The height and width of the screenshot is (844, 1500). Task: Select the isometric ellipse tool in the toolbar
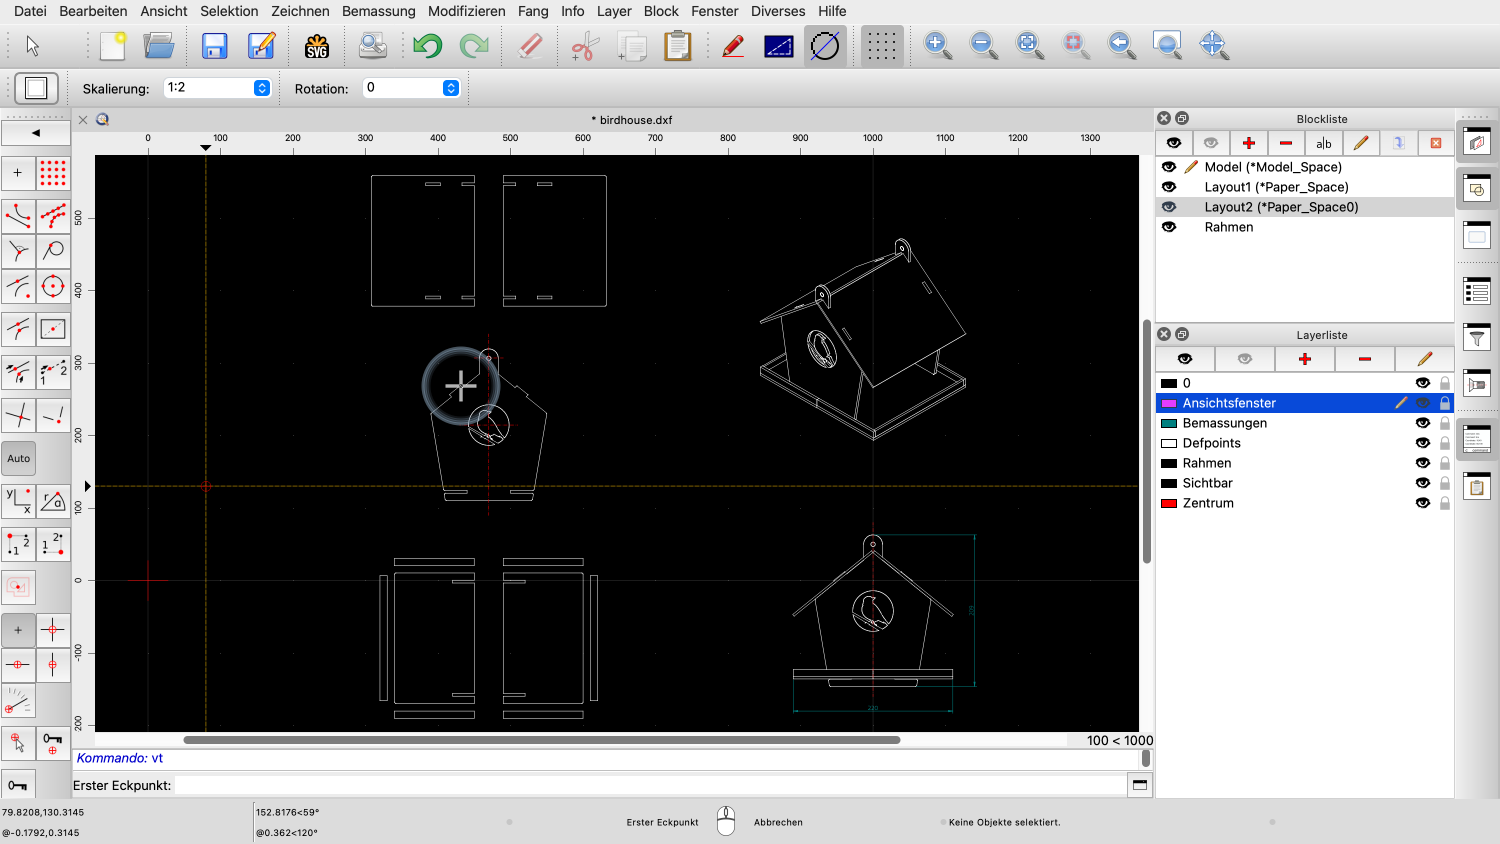[x=825, y=45]
